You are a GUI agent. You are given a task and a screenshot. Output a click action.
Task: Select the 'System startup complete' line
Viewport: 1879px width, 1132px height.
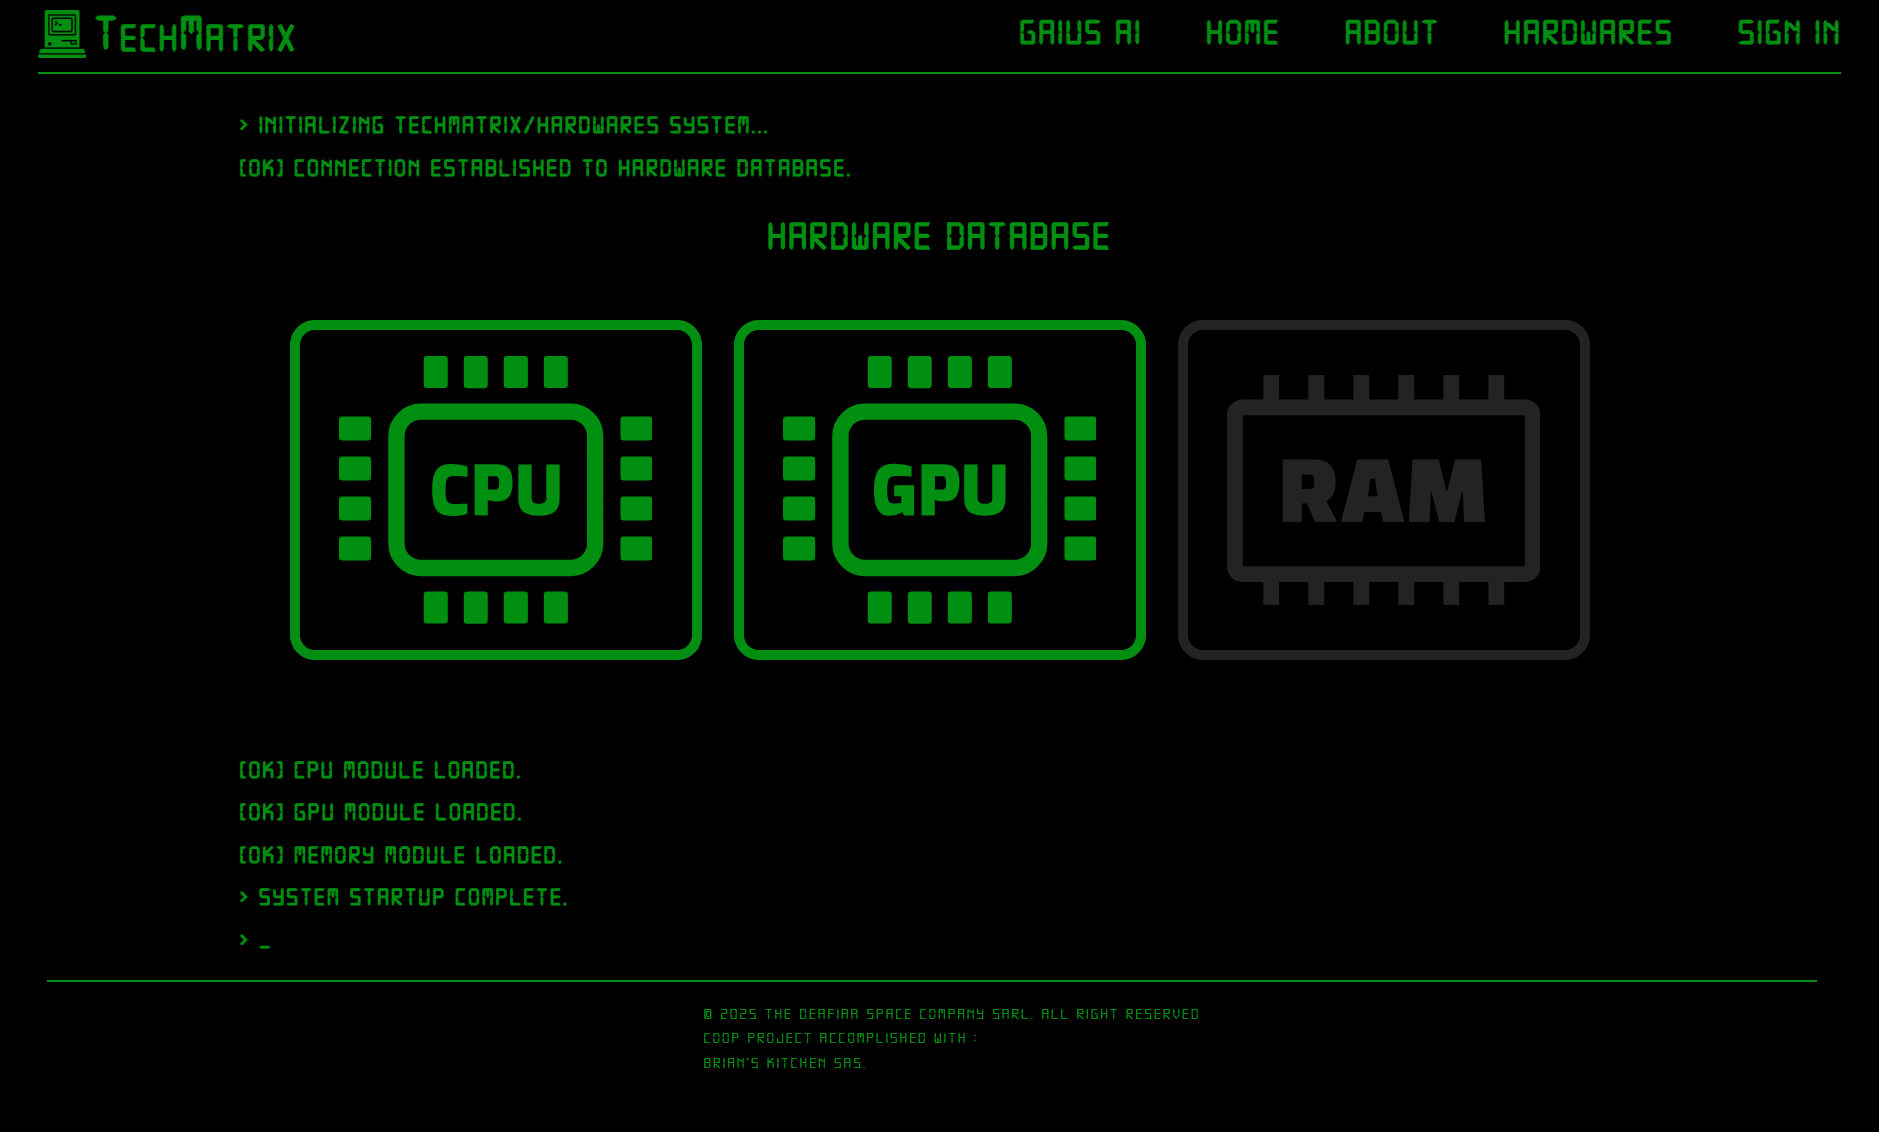[404, 897]
